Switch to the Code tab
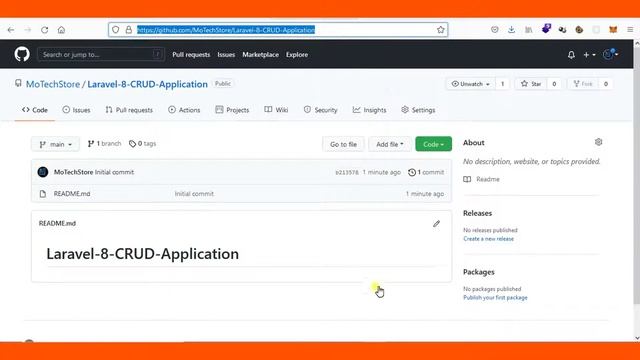Viewport: 640px width, 360px height. pos(35,110)
